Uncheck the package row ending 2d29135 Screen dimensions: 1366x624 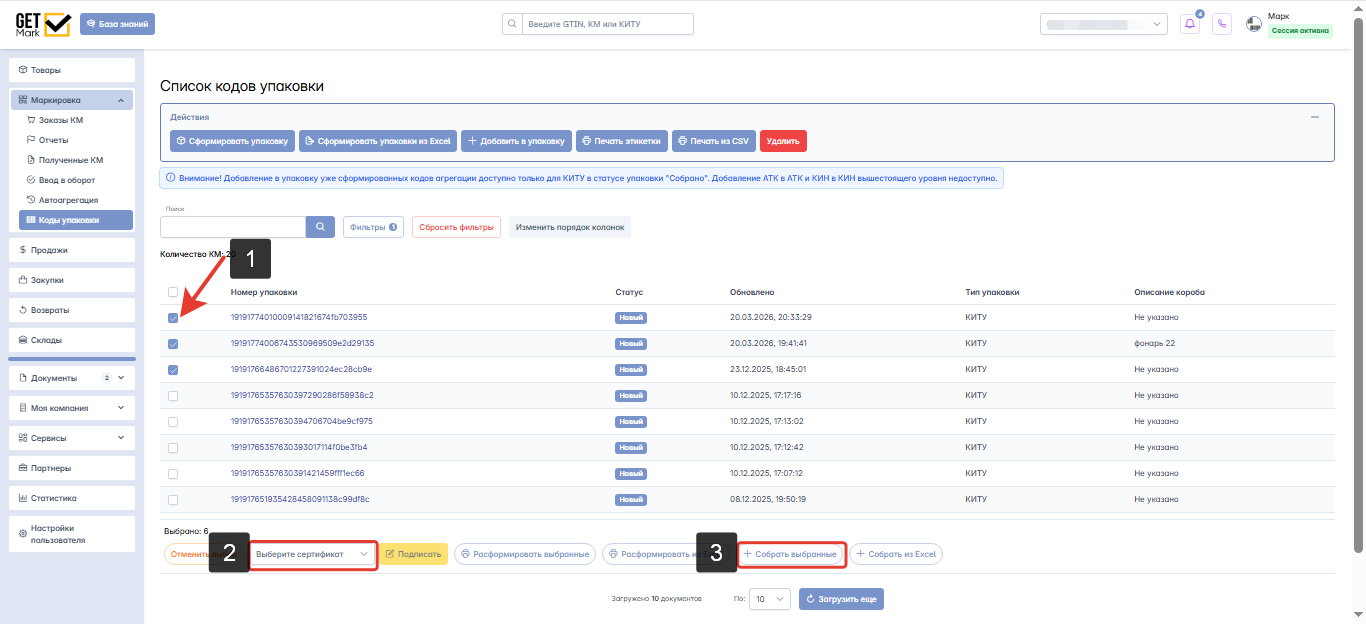(173, 344)
